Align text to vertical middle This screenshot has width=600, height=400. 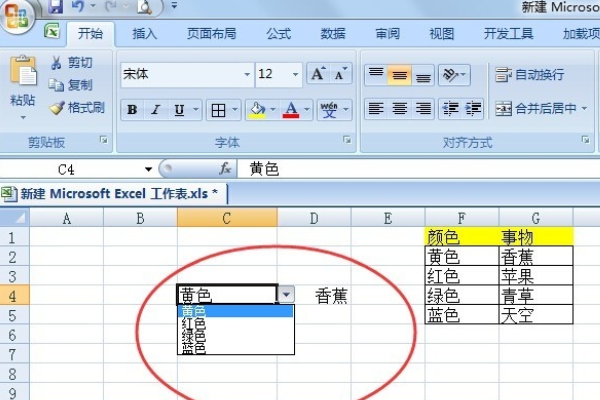coord(399,74)
